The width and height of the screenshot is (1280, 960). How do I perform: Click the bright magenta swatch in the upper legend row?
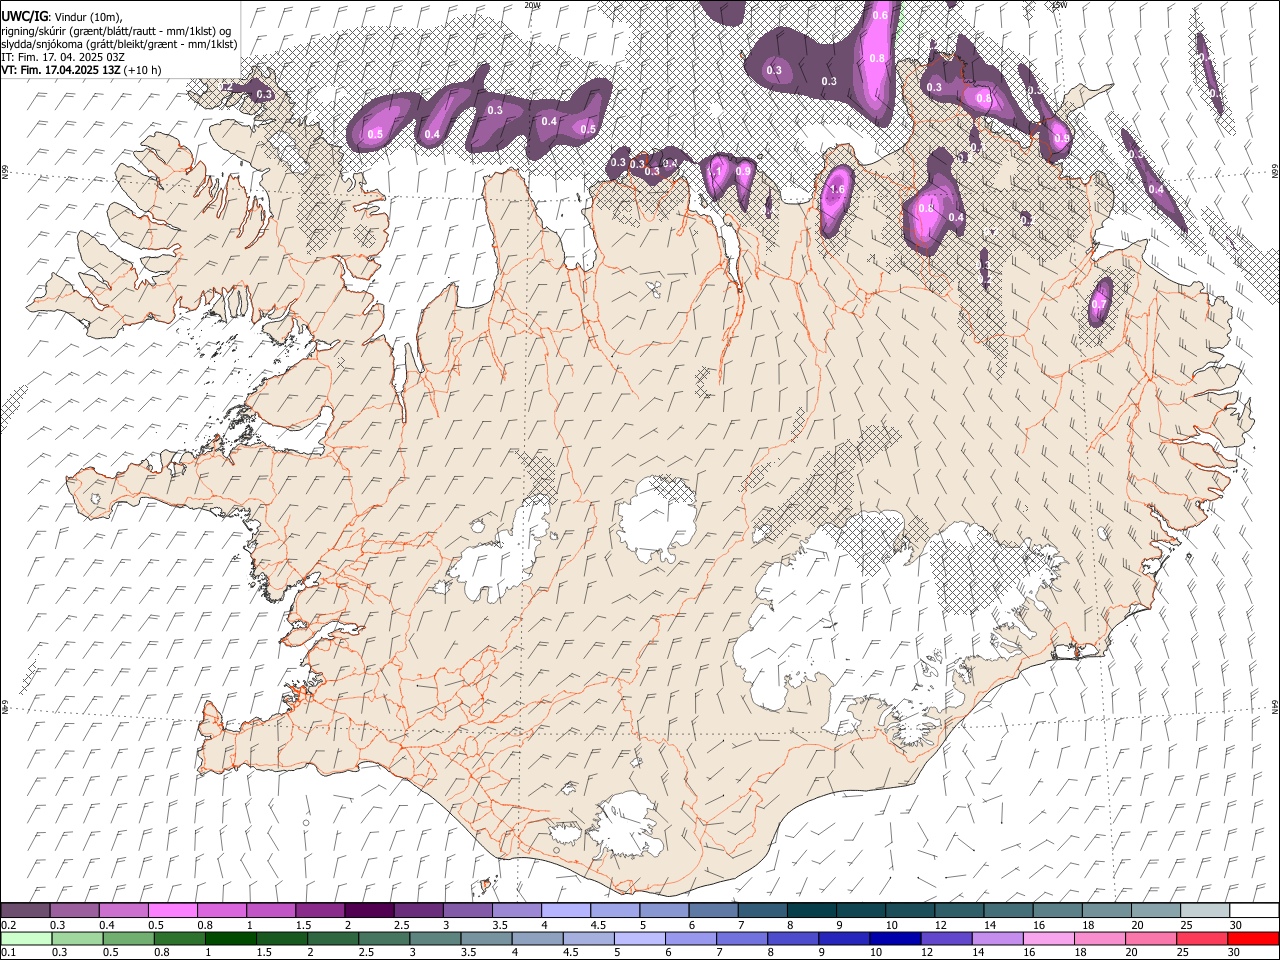[172, 910]
